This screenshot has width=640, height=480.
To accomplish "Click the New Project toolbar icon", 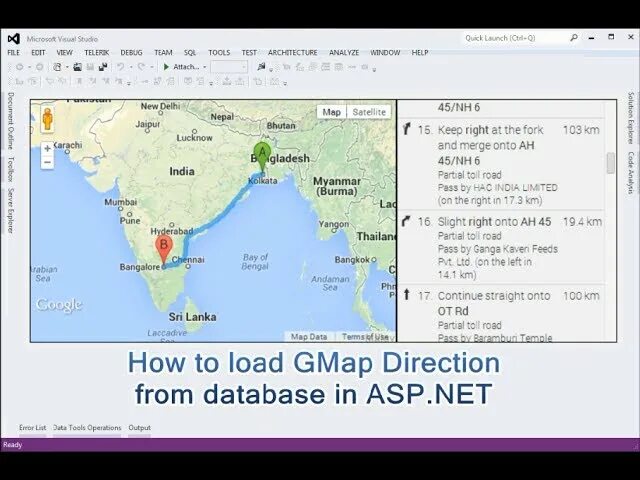I will pos(57,67).
